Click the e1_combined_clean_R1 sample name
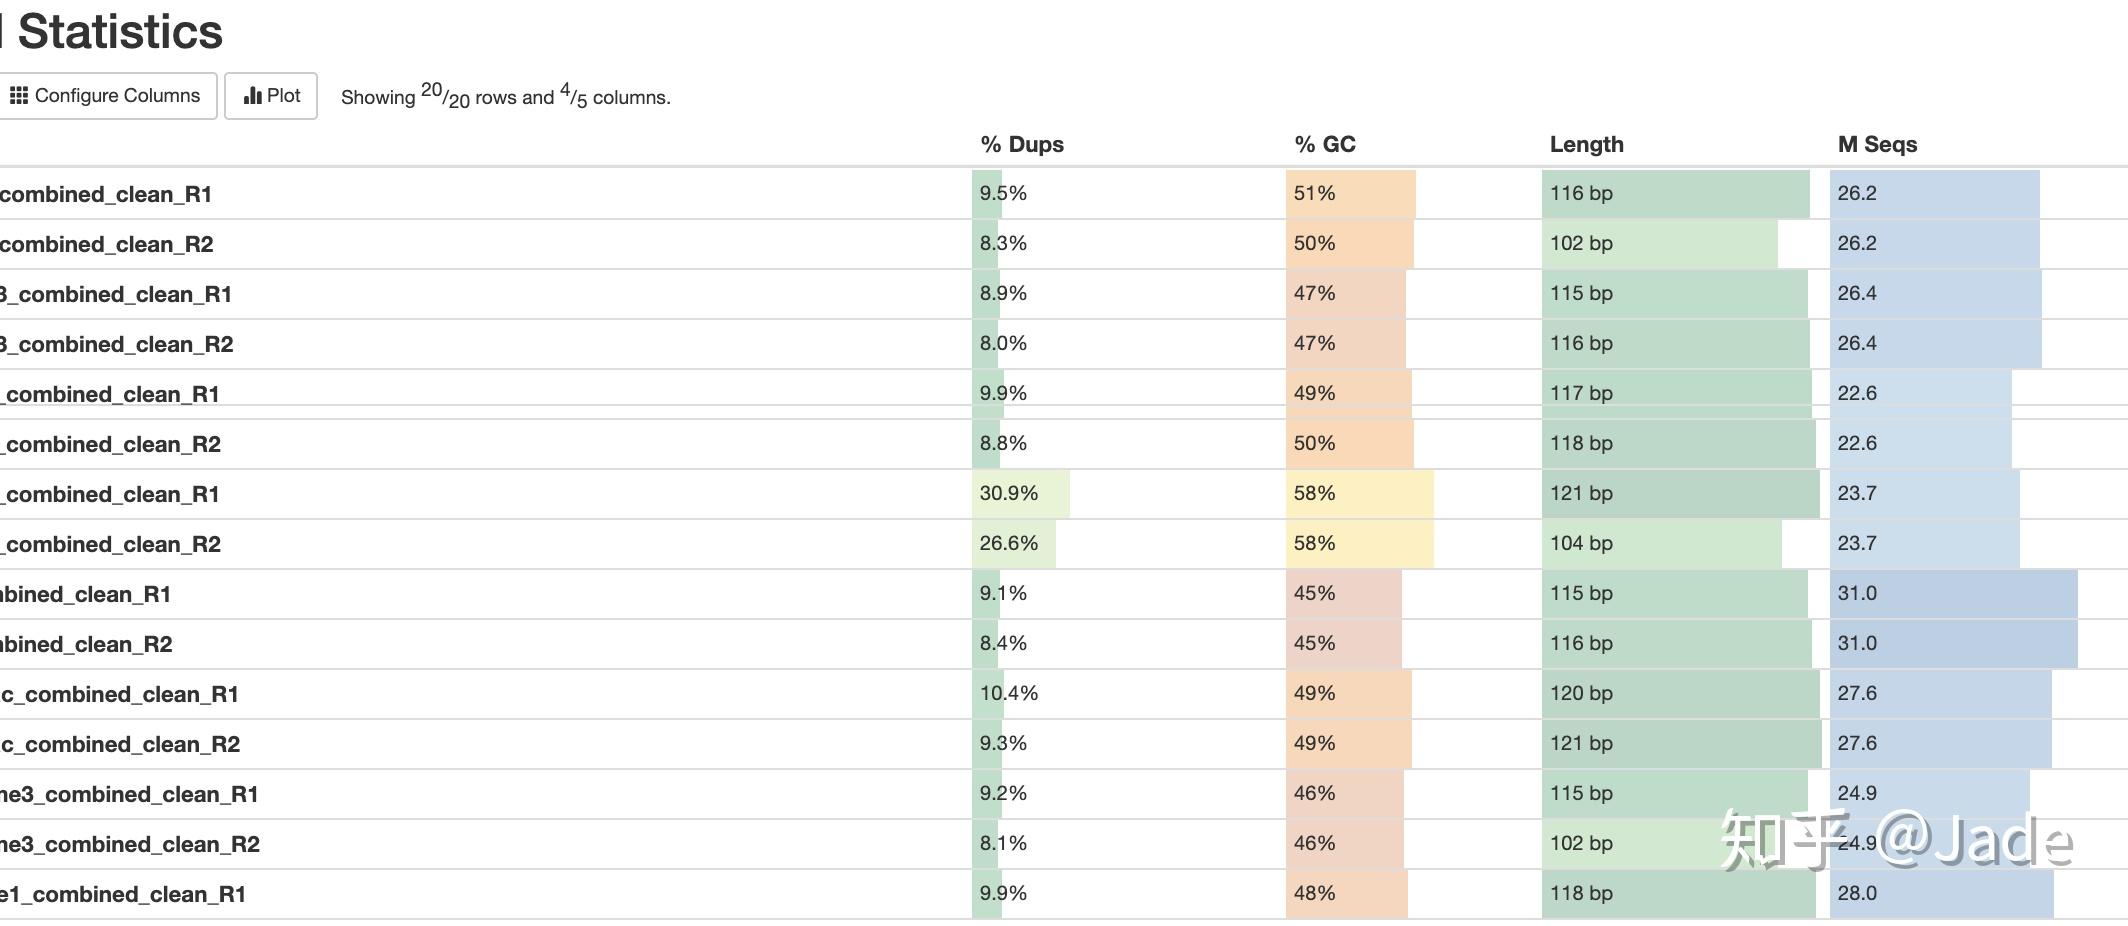Screen dimensions: 2128x926 (x=122, y=894)
